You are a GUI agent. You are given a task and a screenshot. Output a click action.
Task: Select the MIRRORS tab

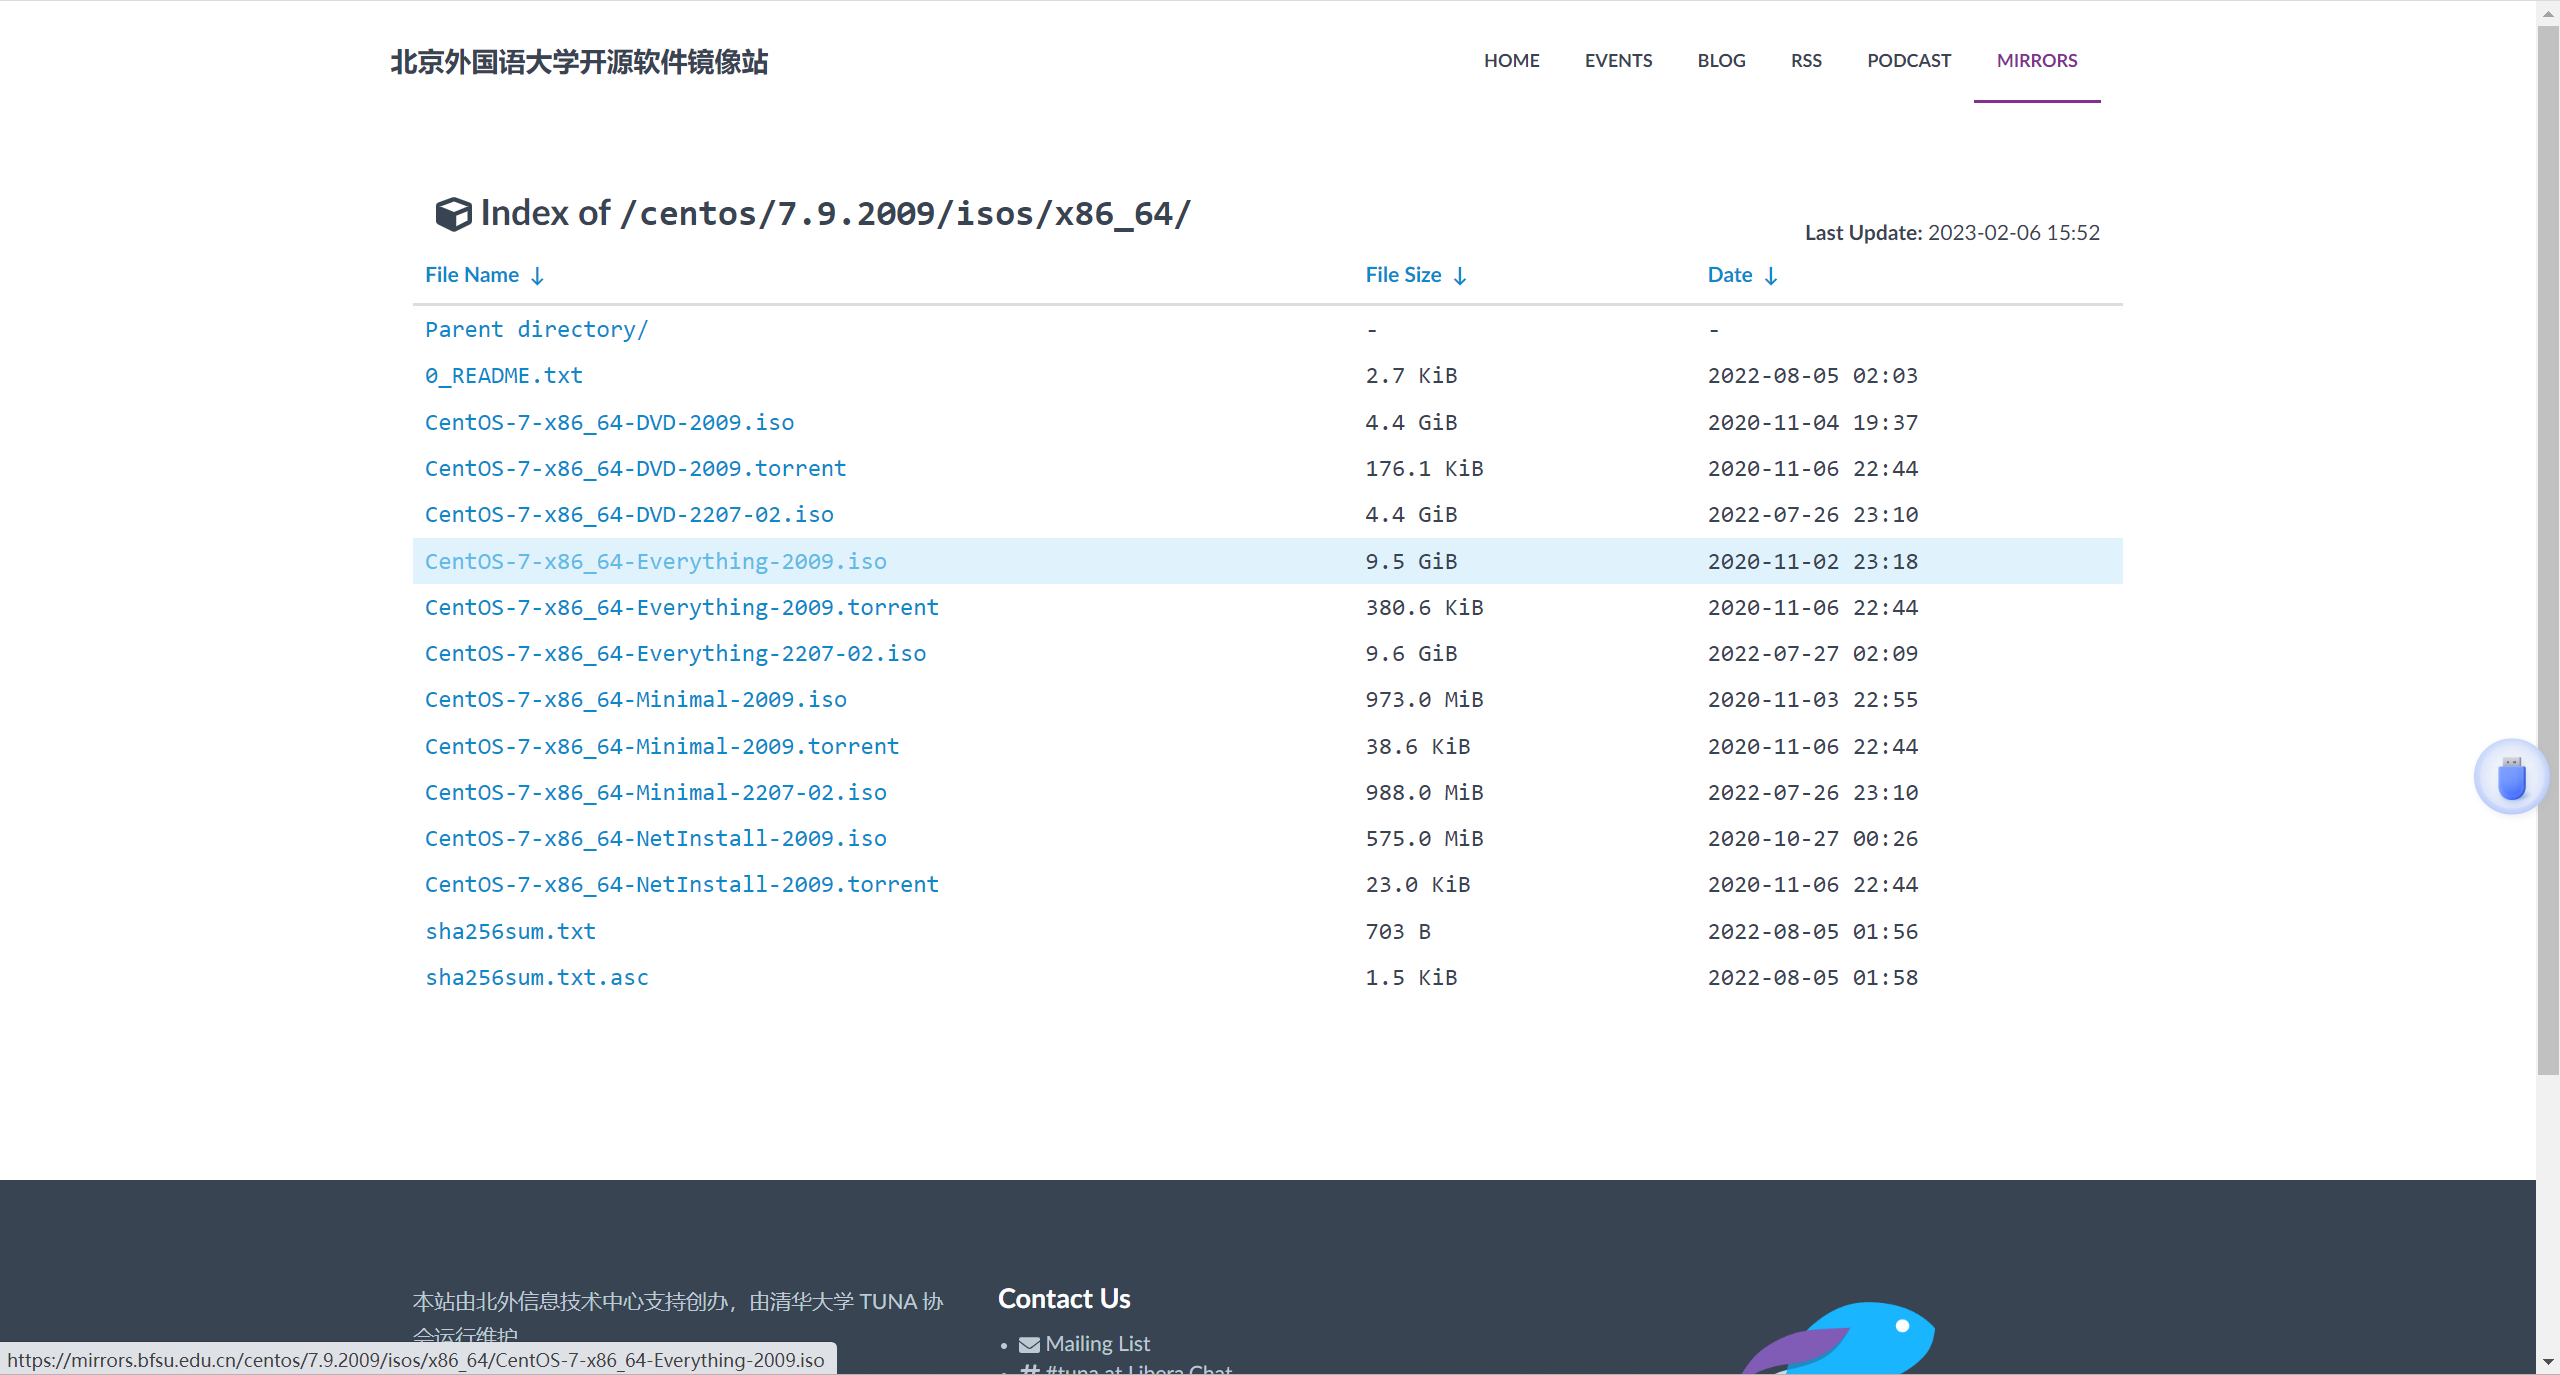point(2037,60)
